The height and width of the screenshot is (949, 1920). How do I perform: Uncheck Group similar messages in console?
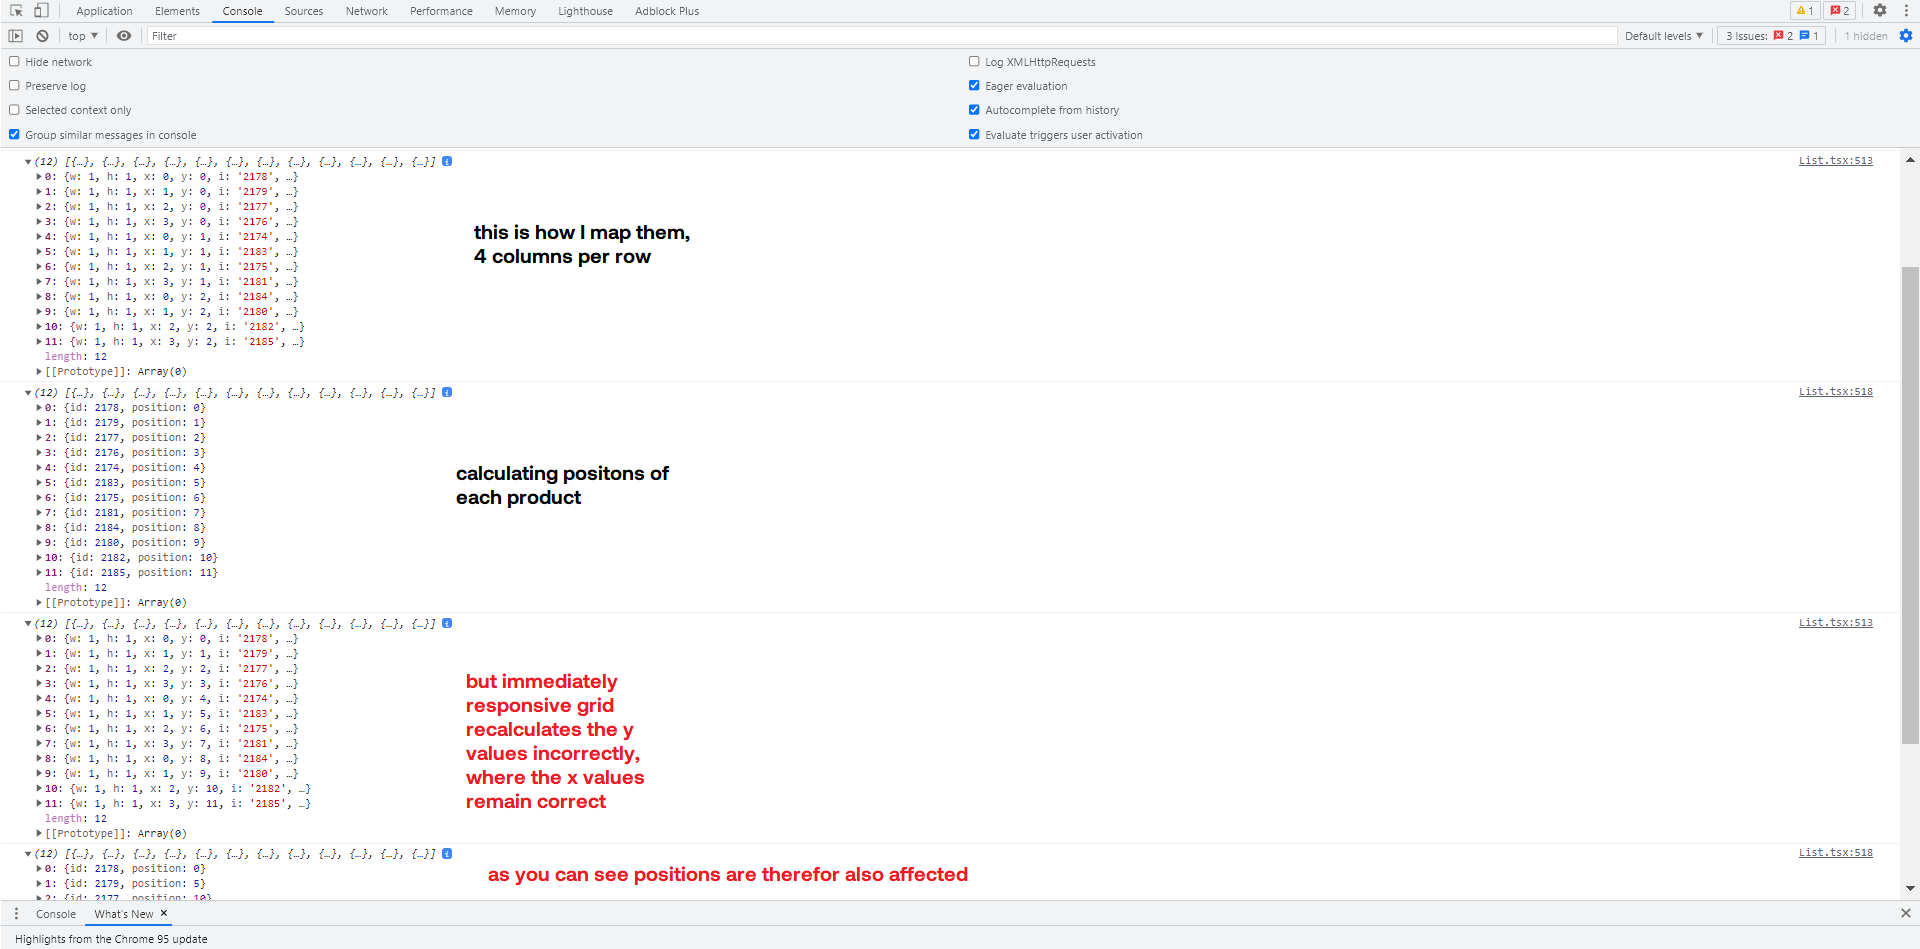(15, 134)
